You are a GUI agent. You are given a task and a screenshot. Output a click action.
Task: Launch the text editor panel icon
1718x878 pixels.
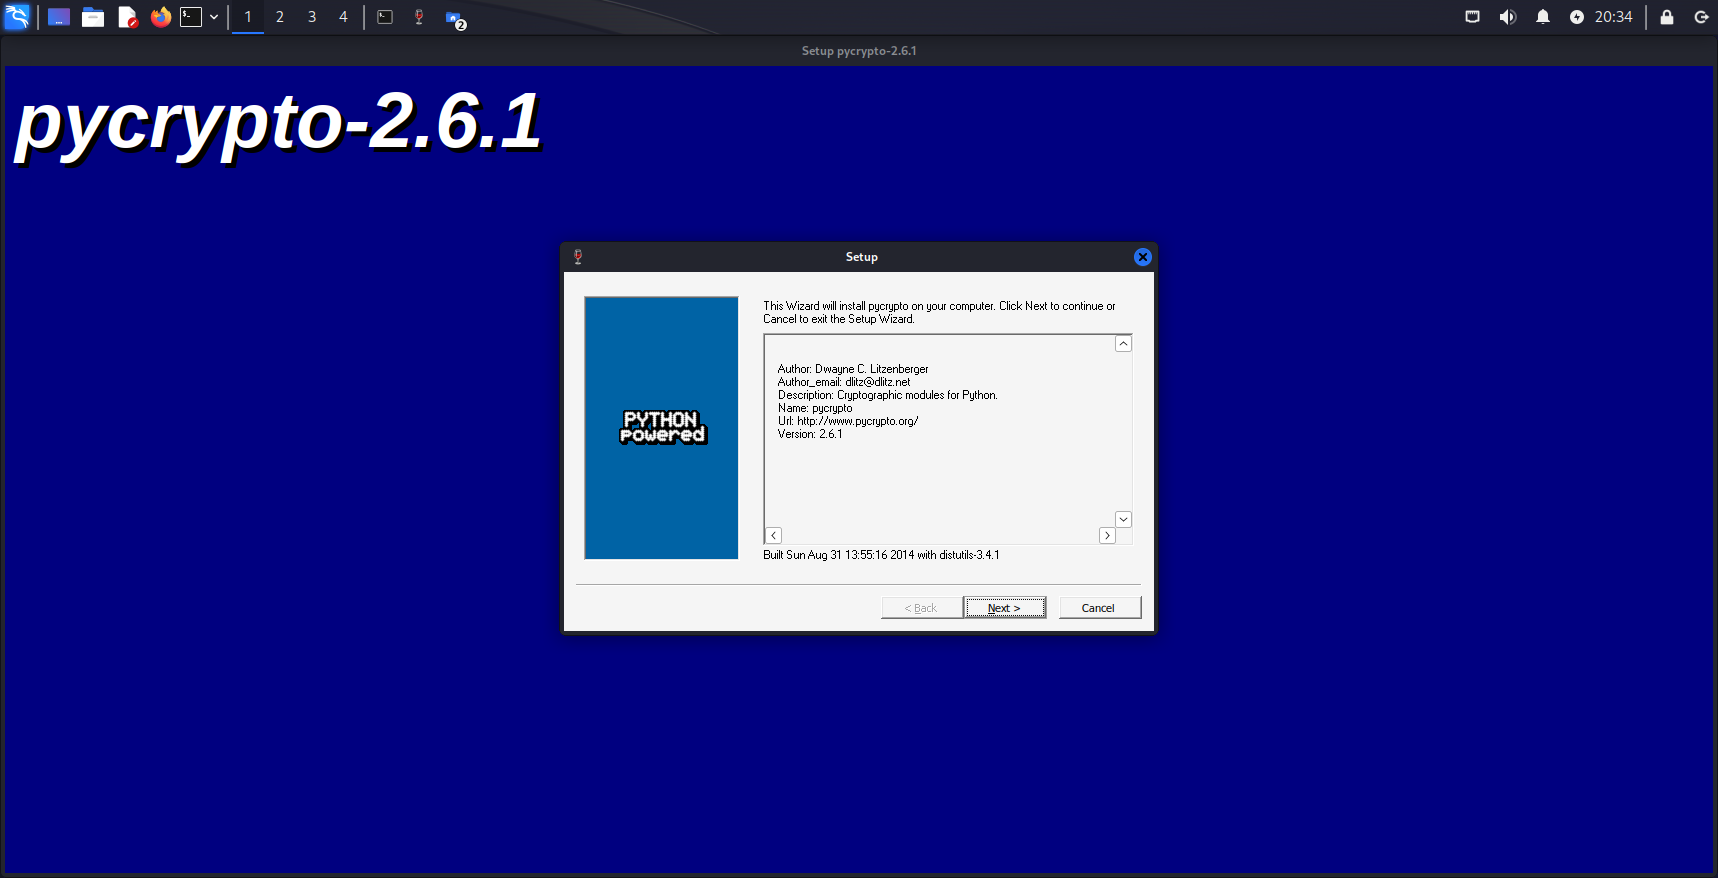pyautogui.click(x=127, y=17)
